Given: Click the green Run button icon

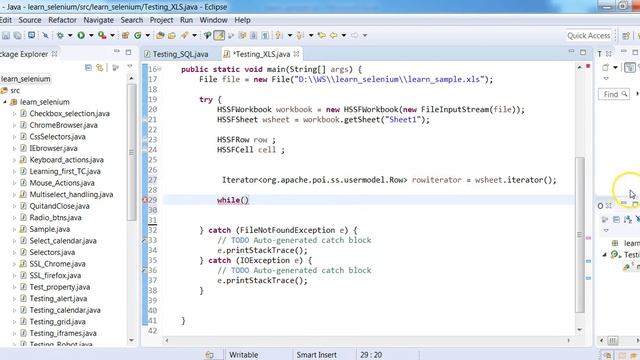Looking at the screenshot, I should coord(81,36).
